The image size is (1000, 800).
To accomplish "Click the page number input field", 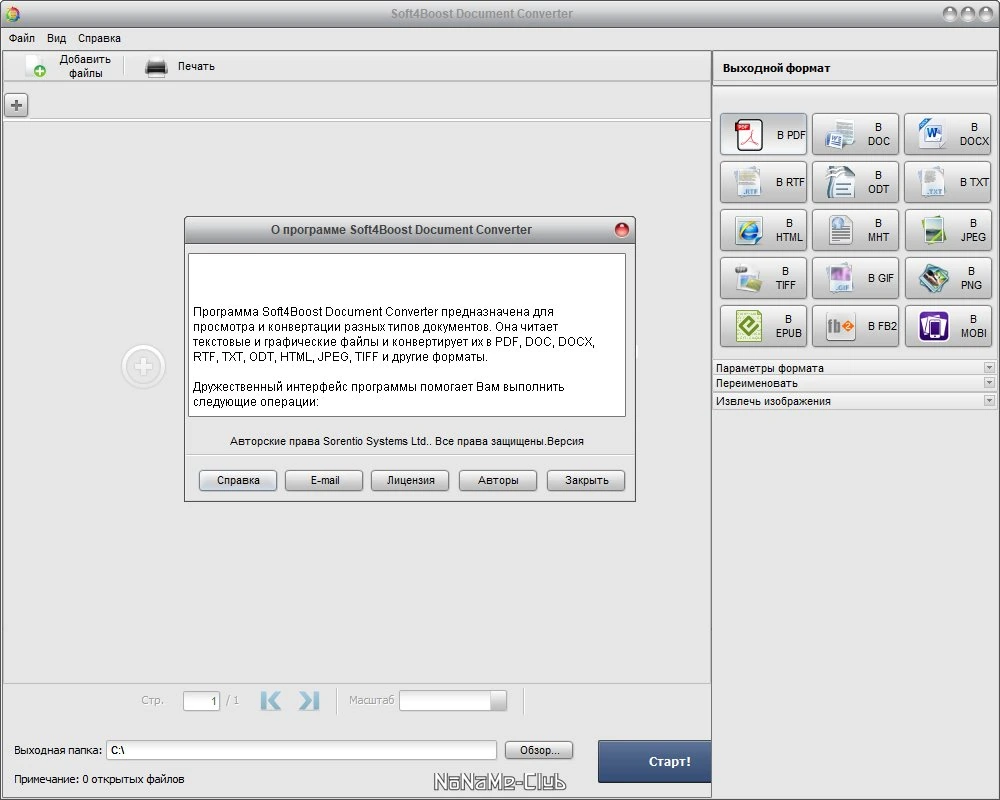I will point(201,700).
